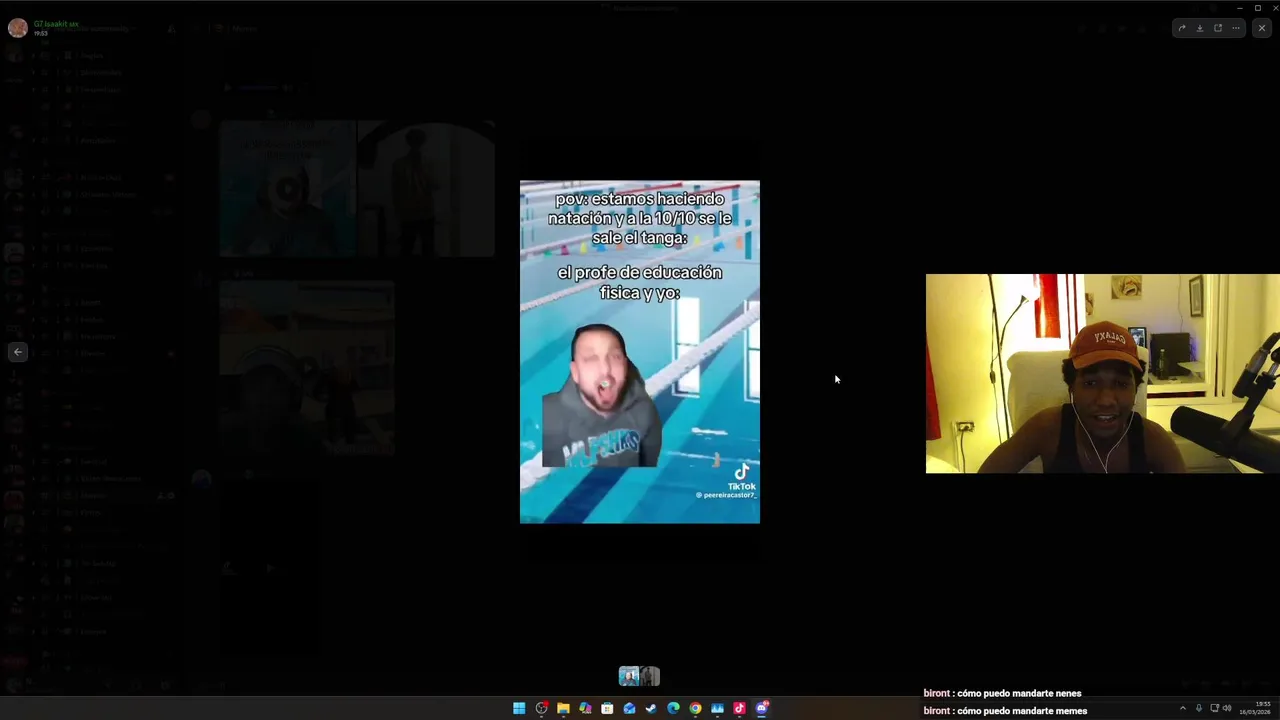Open the three-dots more options menu

1236,28
